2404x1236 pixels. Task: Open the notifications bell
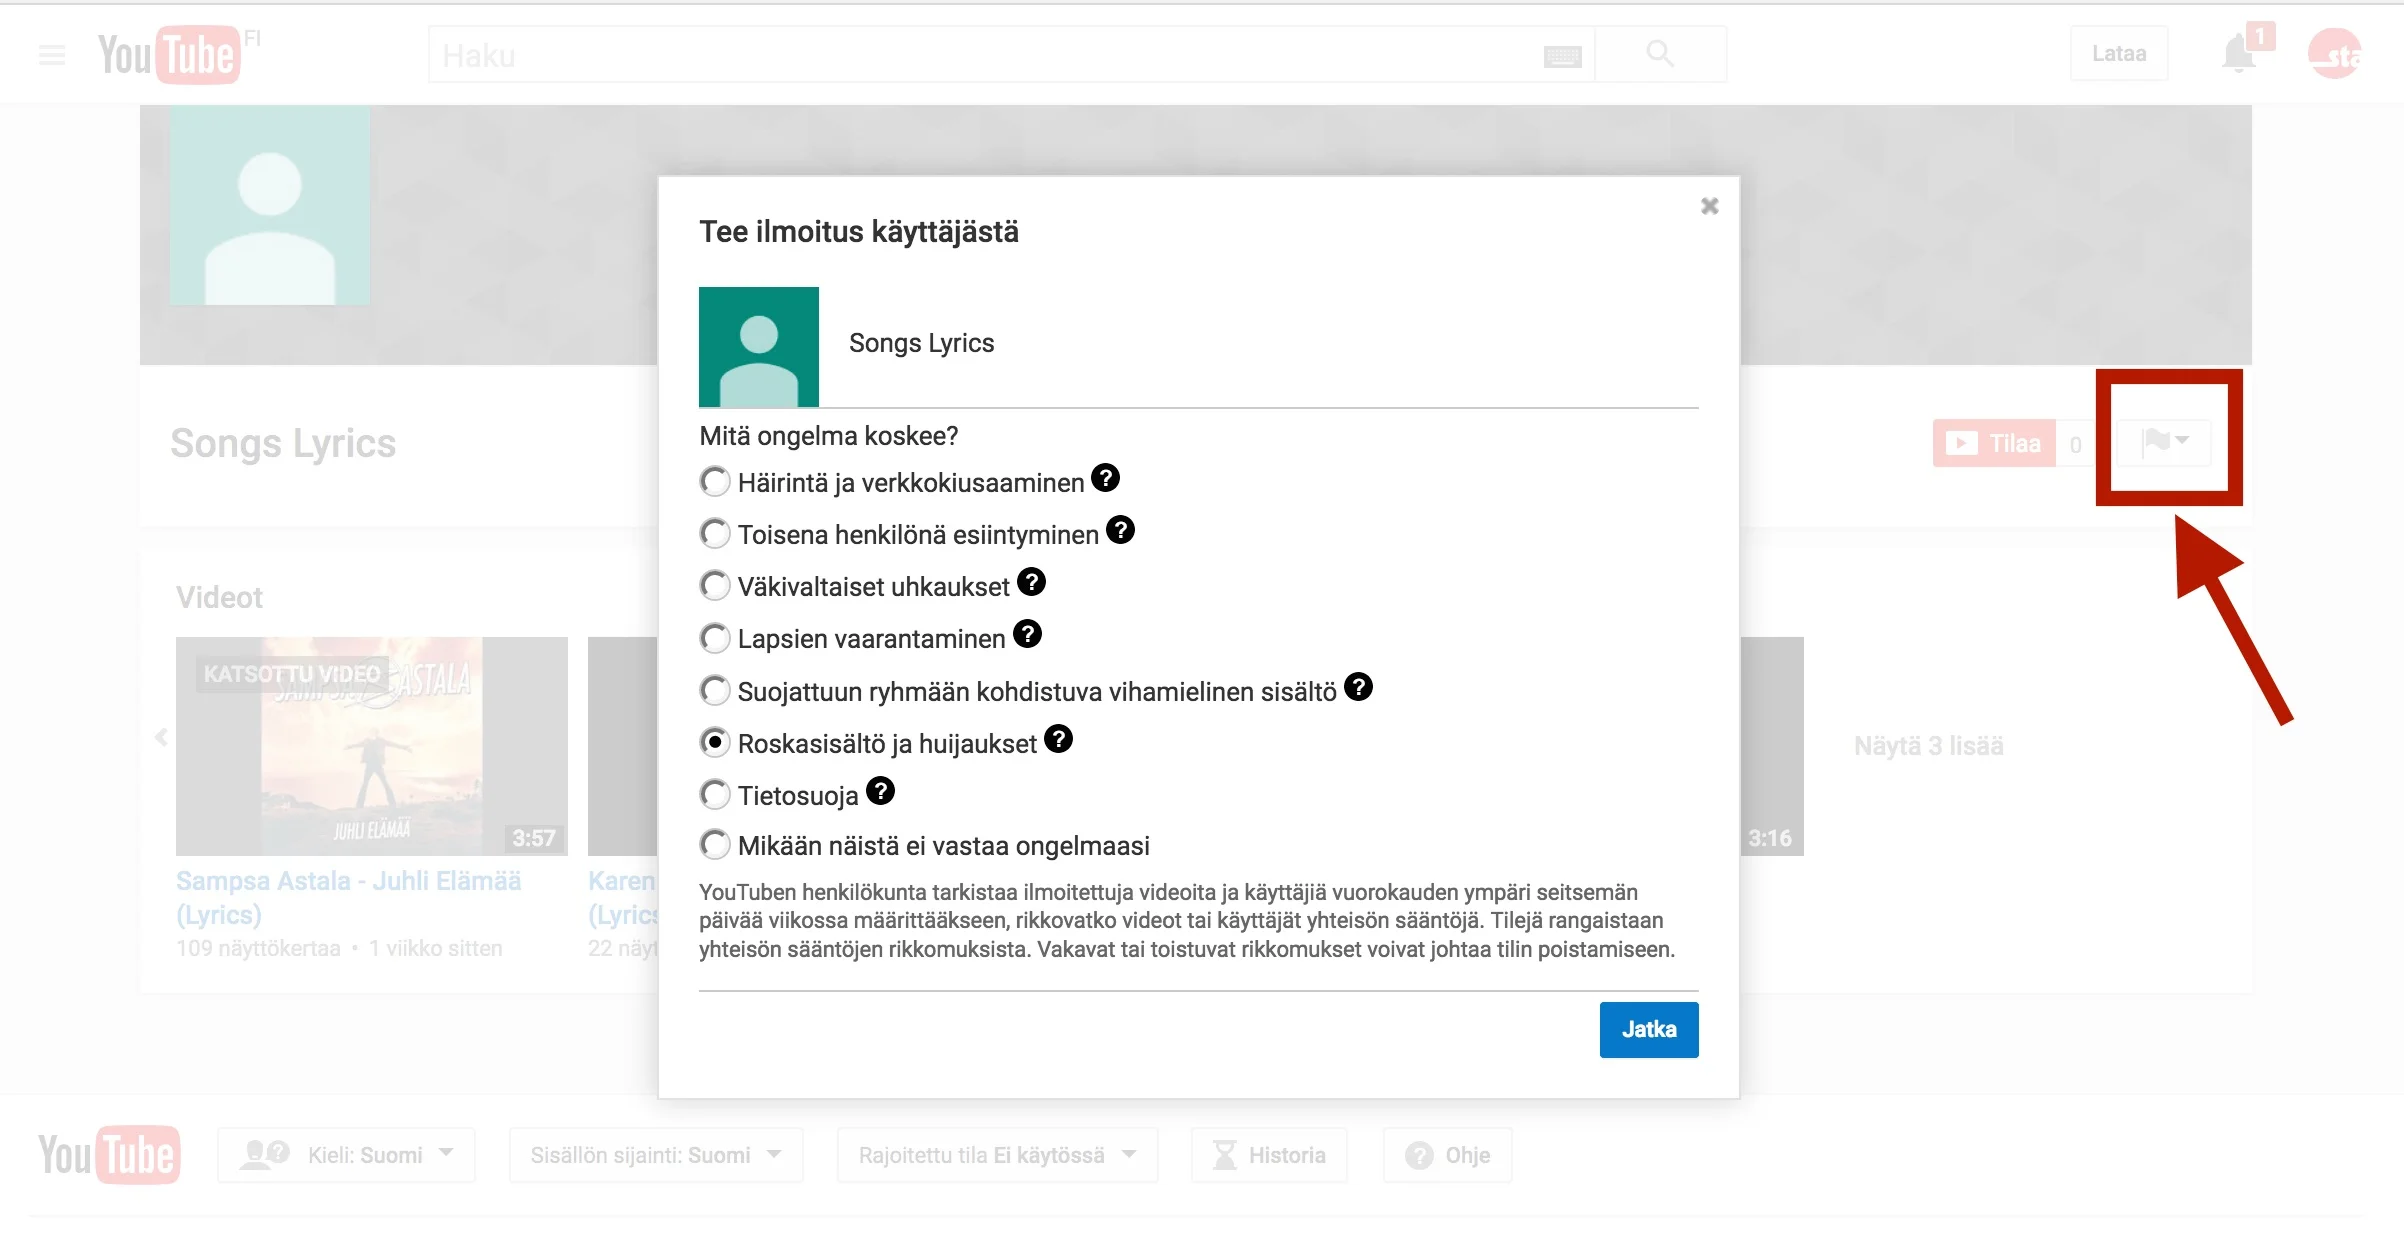[x=2238, y=54]
